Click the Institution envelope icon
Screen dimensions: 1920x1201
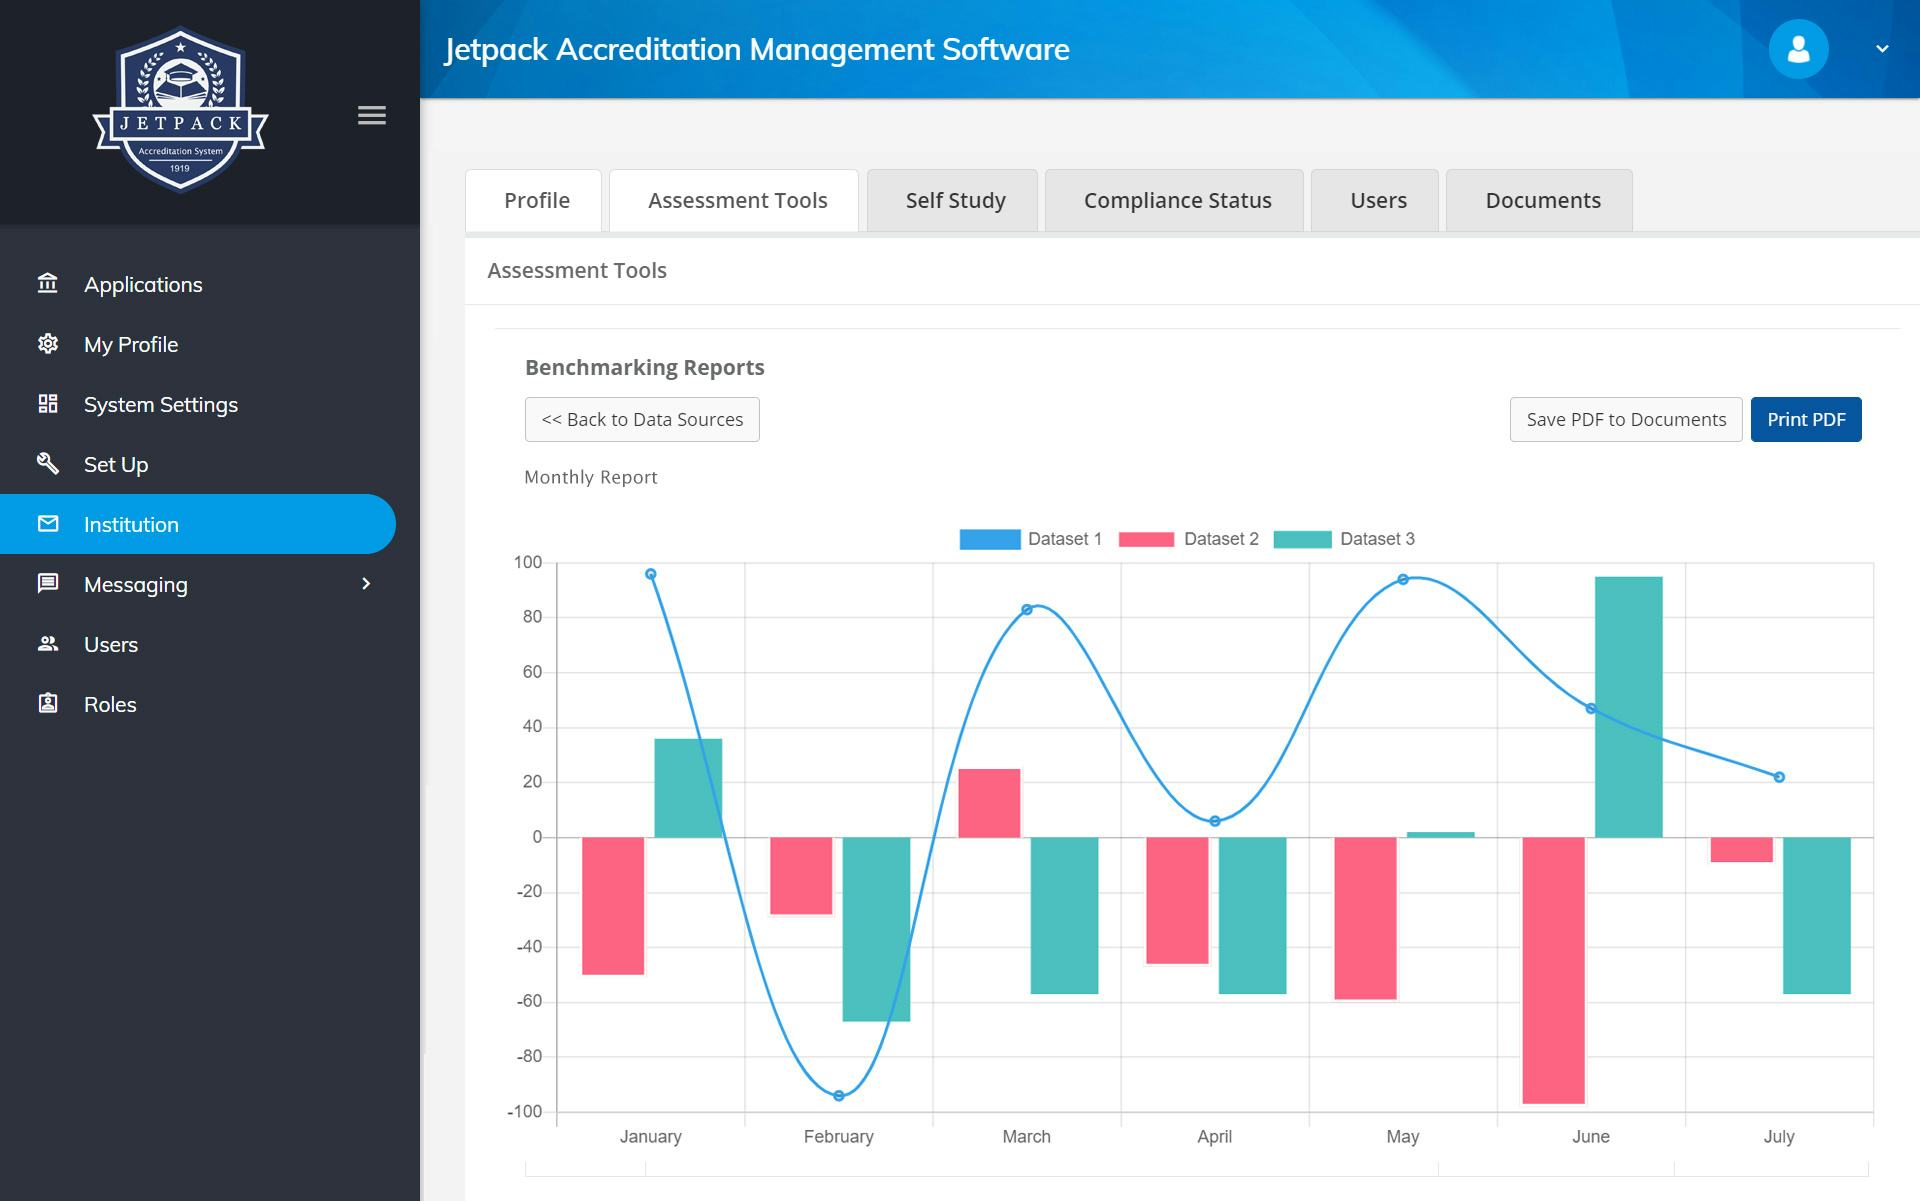(47, 524)
